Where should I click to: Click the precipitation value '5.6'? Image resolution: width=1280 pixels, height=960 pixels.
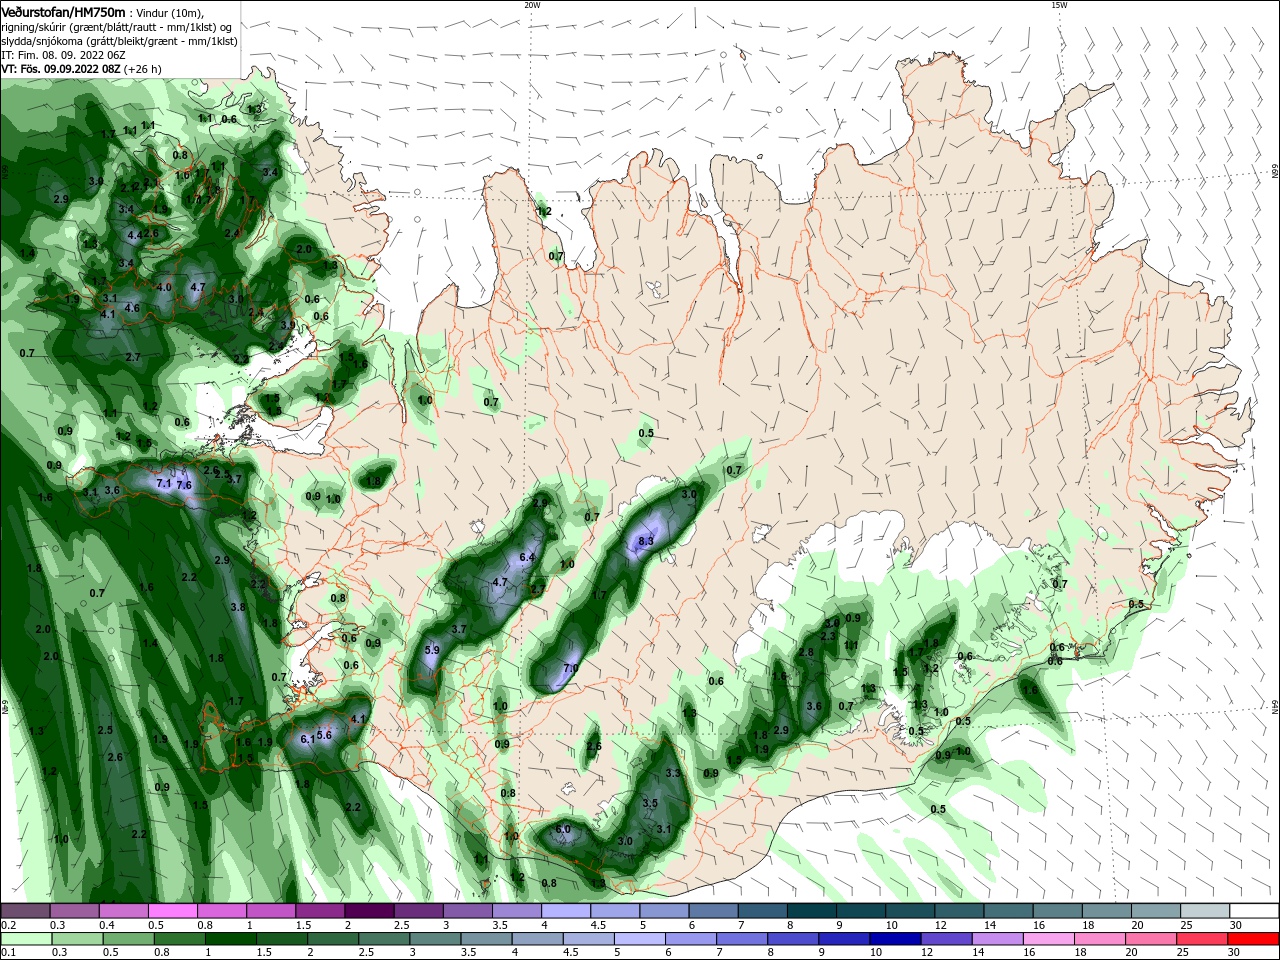tap(324, 735)
